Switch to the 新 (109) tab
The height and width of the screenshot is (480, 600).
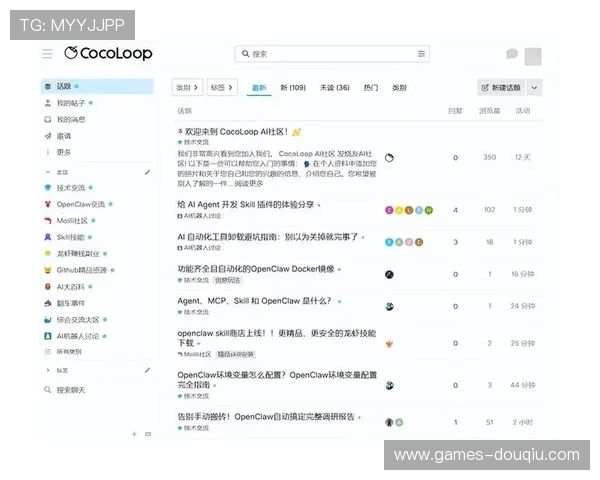click(x=293, y=88)
